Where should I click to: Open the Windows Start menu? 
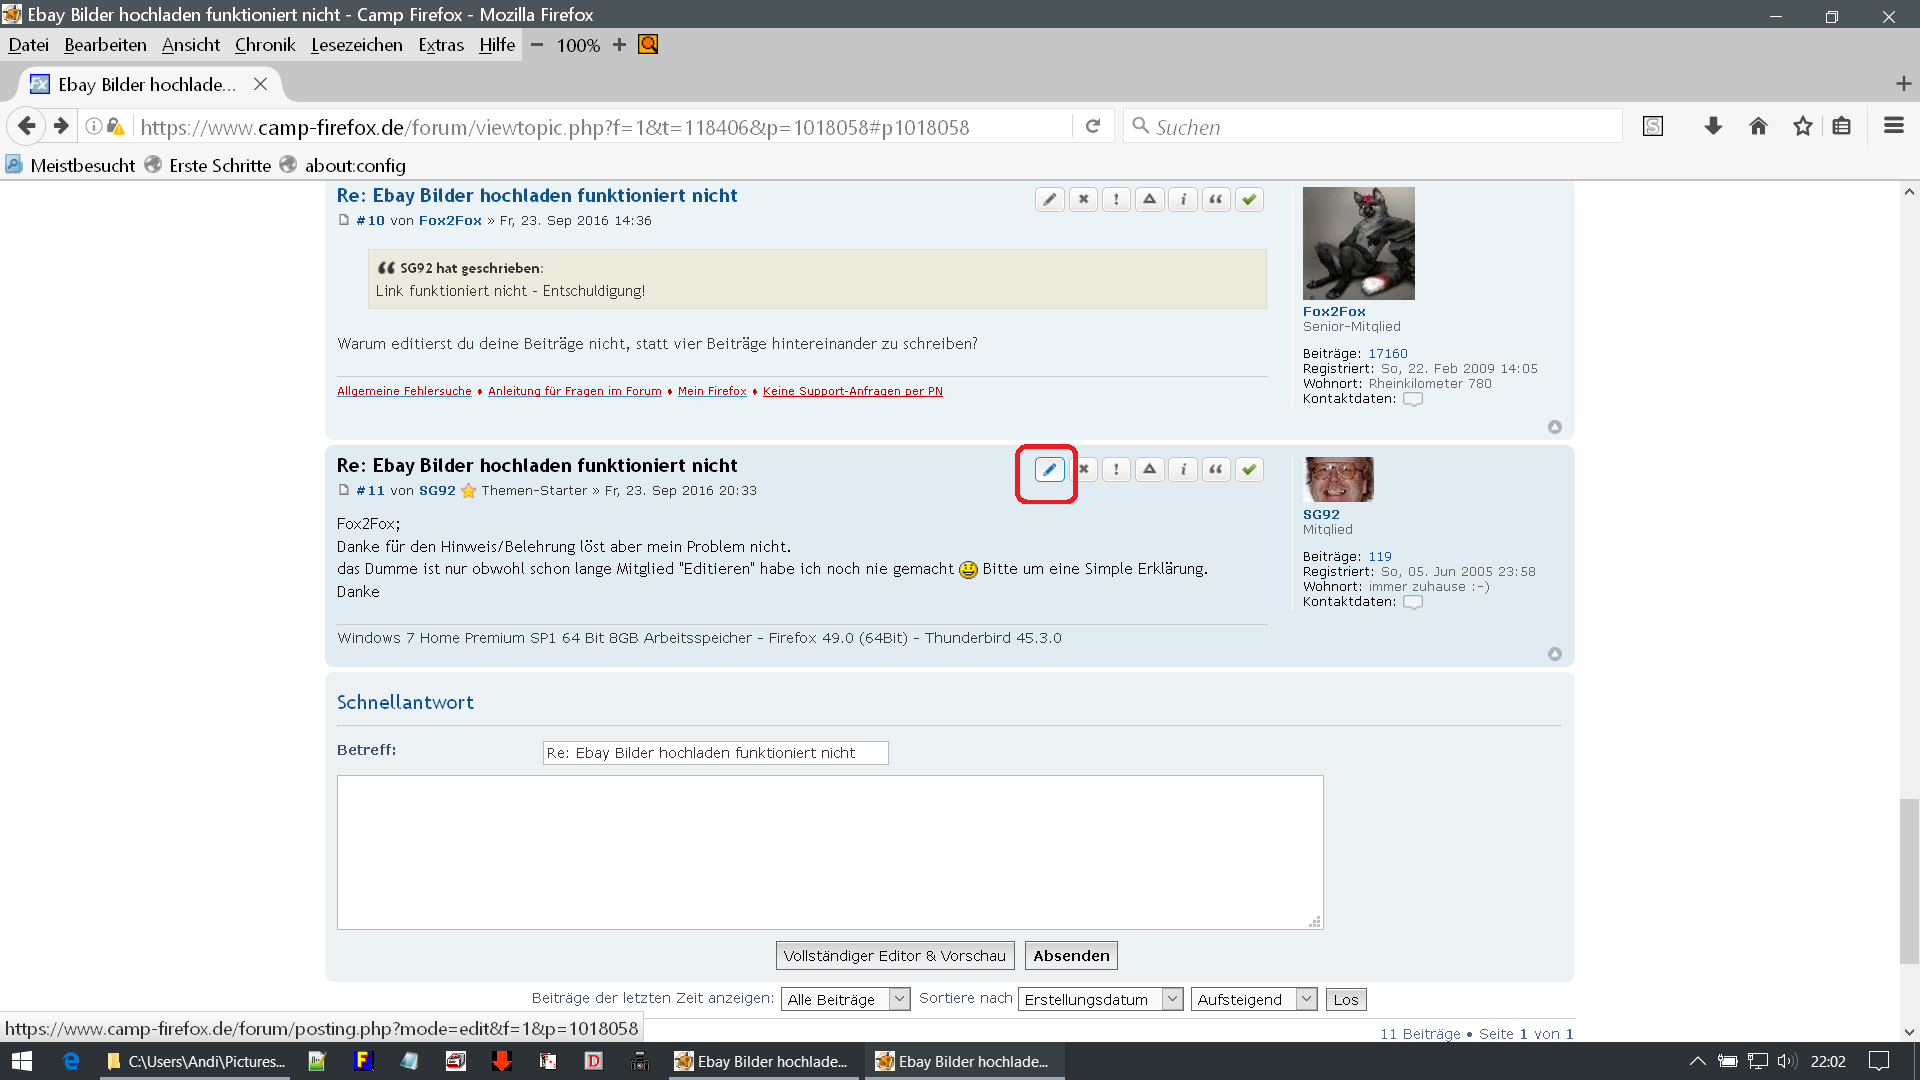[x=22, y=1061]
